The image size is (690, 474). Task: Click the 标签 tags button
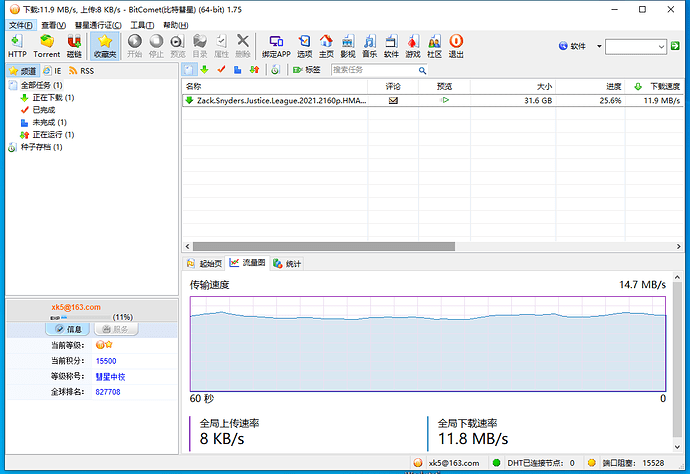pyautogui.click(x=307, y=70)
